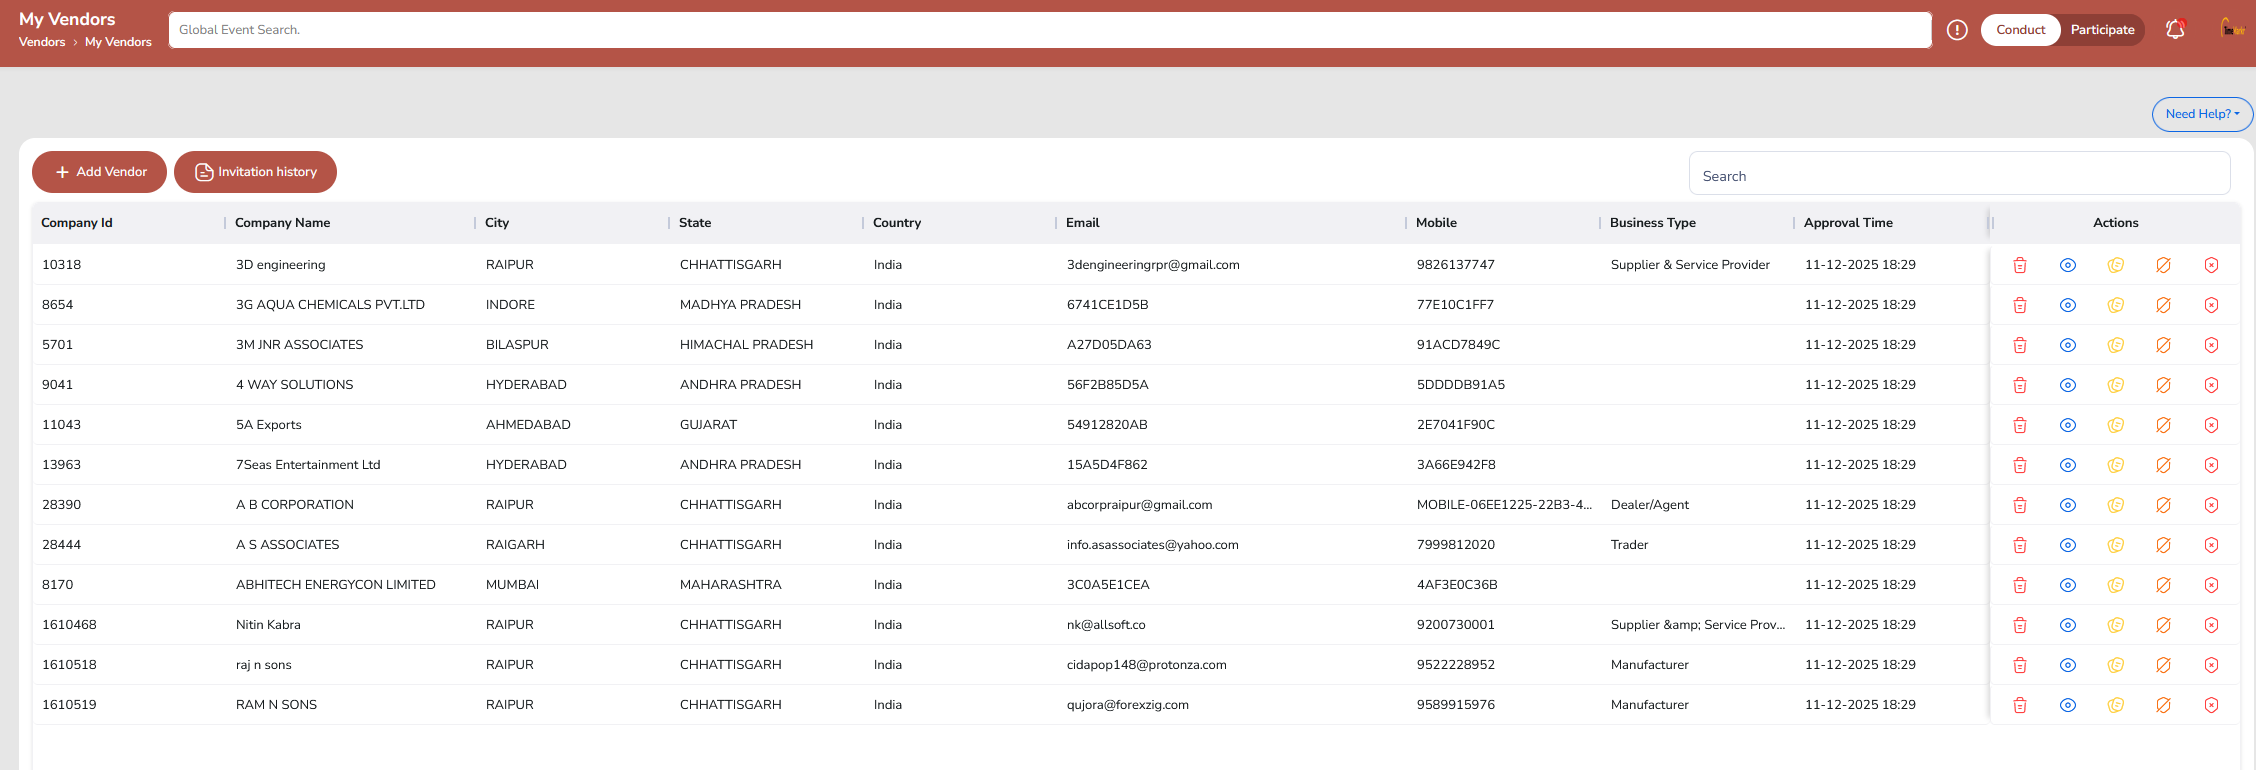Go to Vendors breadcrumb link
Viewport: 2256px width, 770px height.
tap(42, 42)
